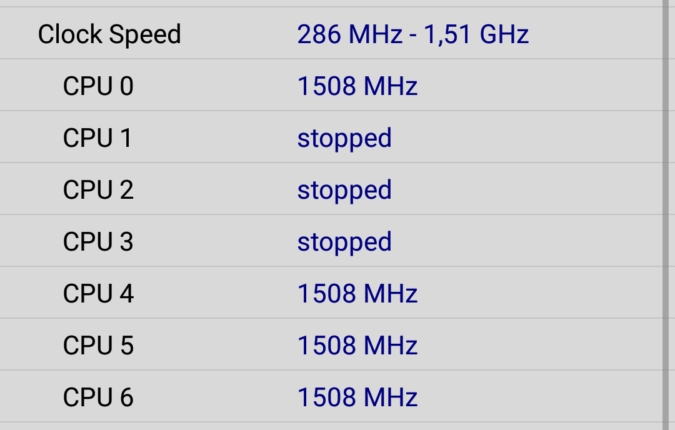Viewport: 675px width, 430px height.
Task: Click the vertical scrollbar at the right edge
Action: [x=666, y=215]
